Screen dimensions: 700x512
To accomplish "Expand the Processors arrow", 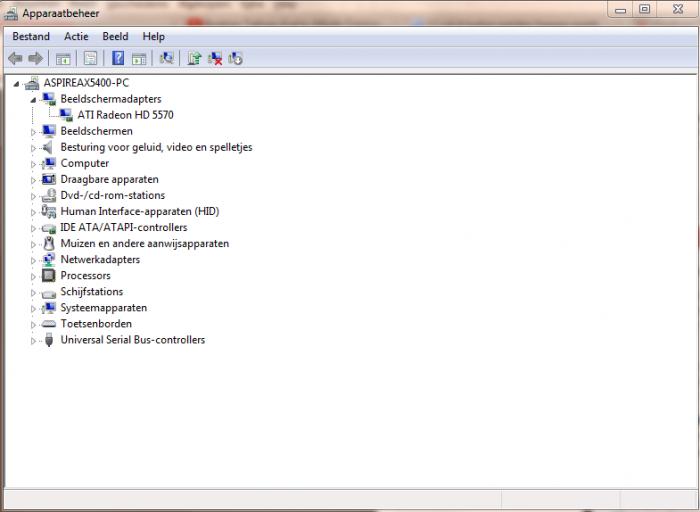I will tap(33, 276).
